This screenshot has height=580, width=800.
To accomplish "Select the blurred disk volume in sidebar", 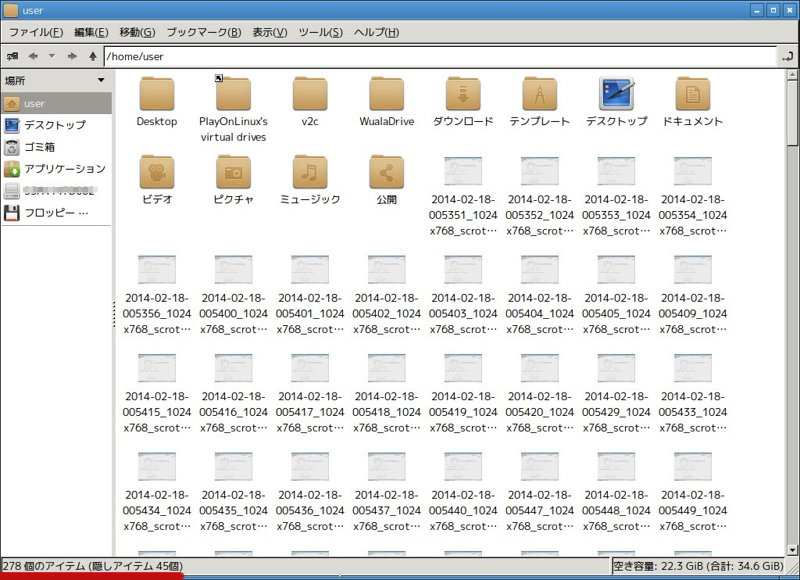I will [56, 191].
